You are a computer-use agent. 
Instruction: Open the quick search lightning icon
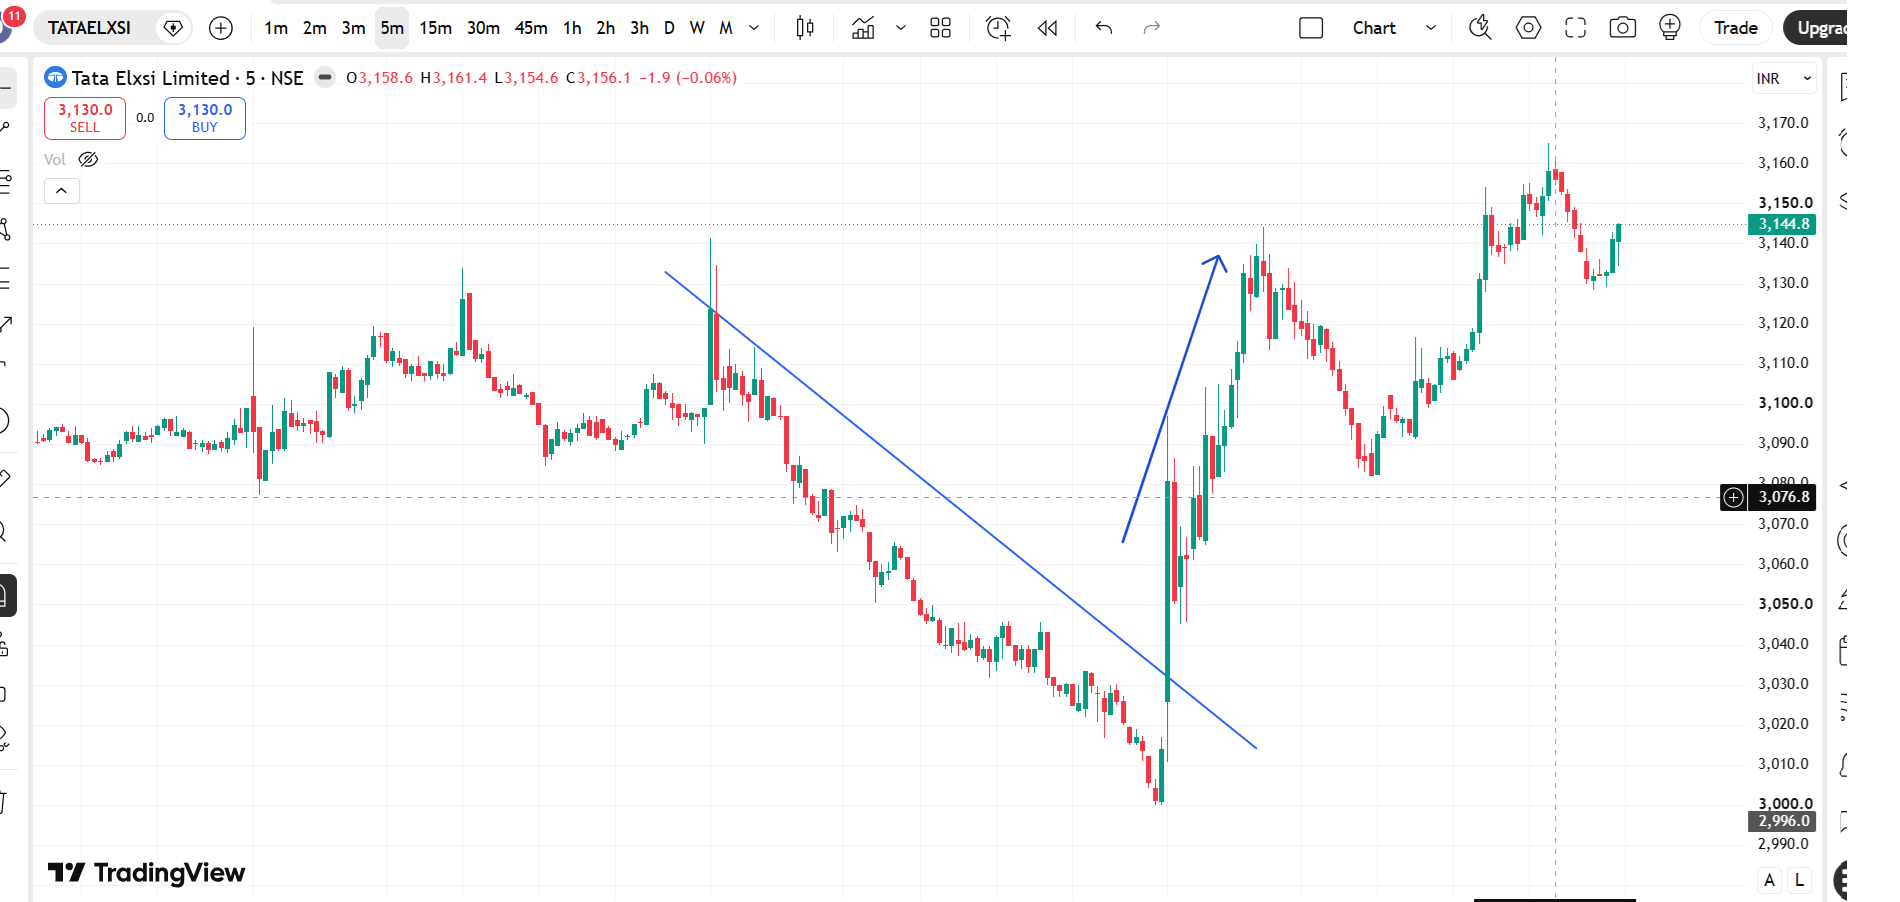[1480, 28]
